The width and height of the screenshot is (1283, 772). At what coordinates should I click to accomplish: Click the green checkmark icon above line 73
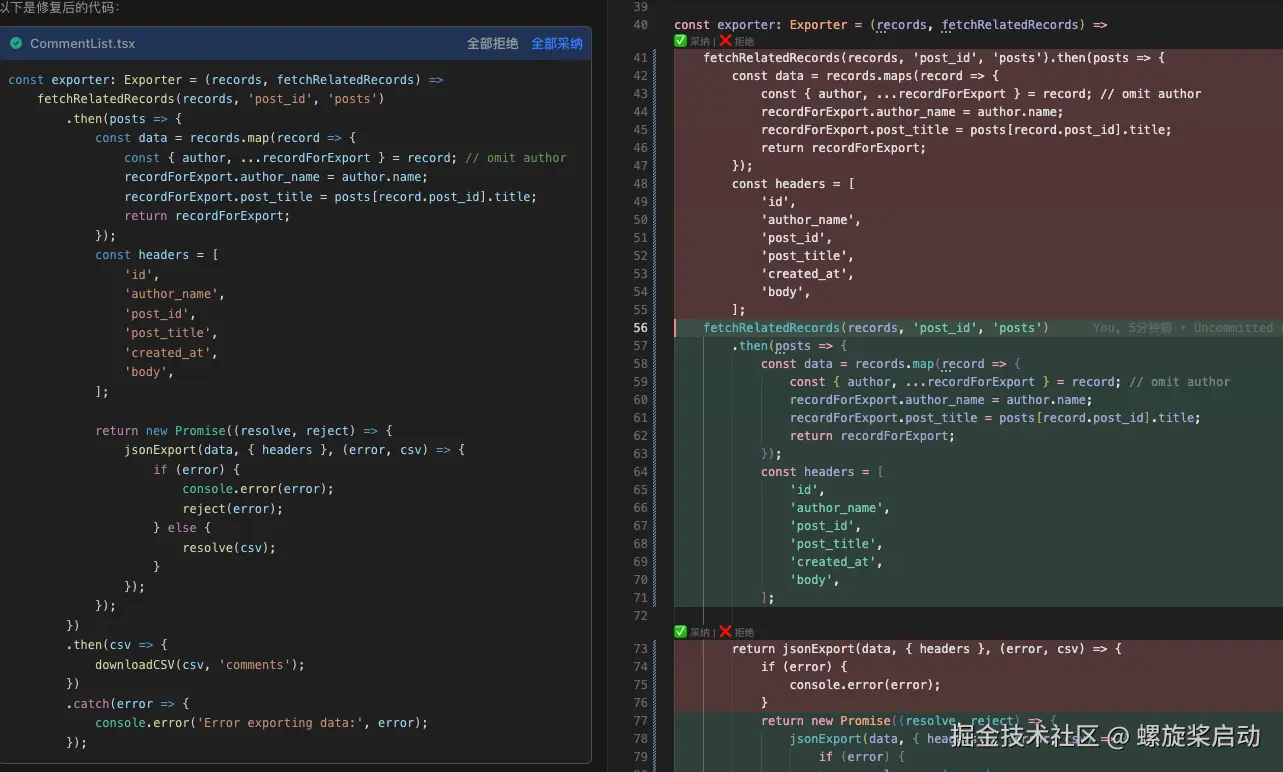681,632
